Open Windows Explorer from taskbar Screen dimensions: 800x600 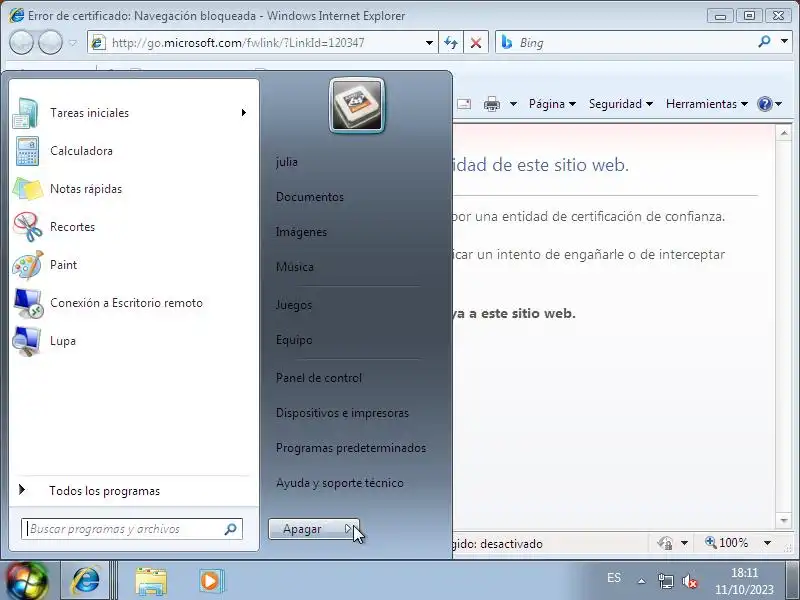coord(151,581)
